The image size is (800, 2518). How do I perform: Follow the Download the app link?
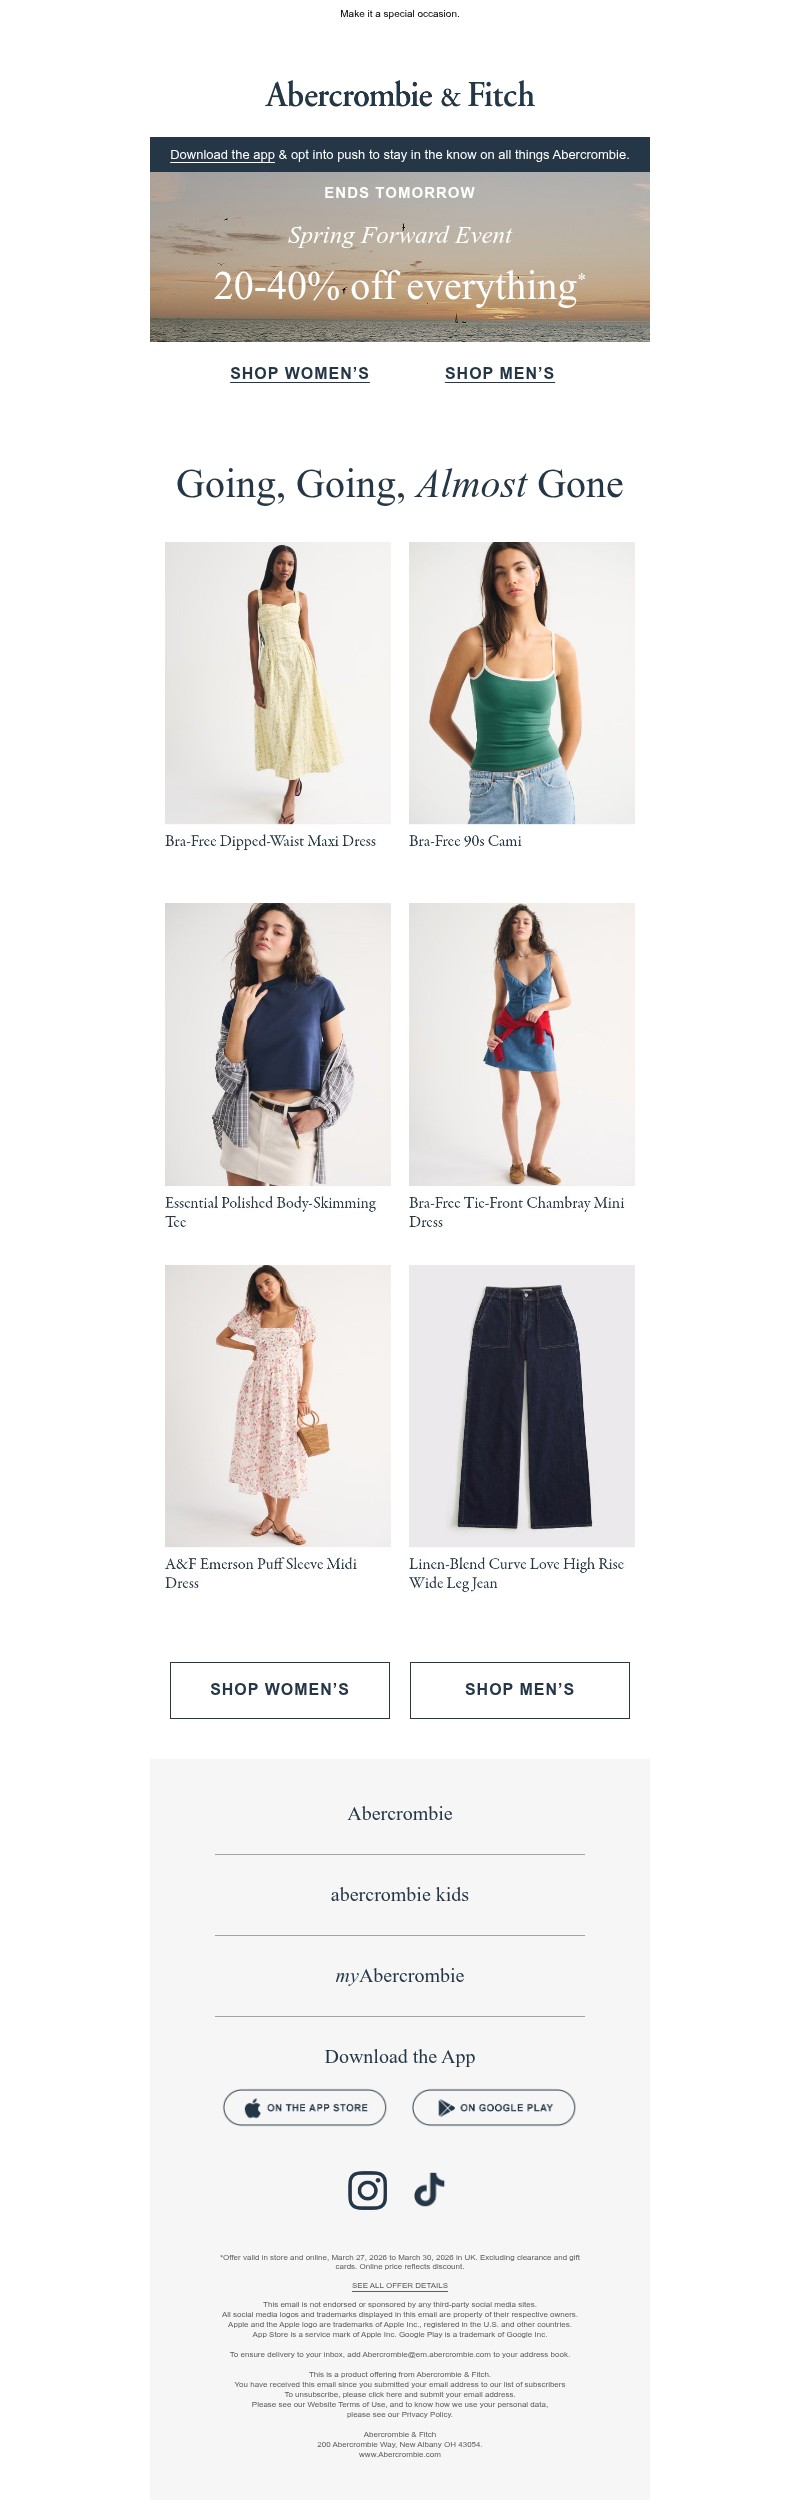pos(222,155)
